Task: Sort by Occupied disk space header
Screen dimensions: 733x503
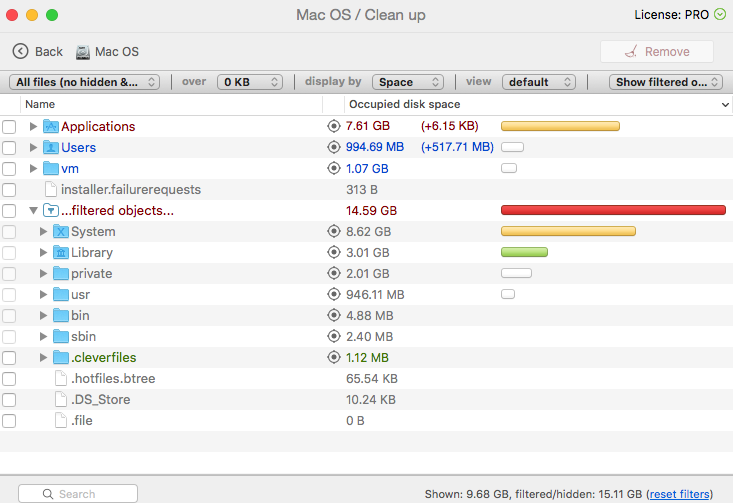Action: coord(539,104)
